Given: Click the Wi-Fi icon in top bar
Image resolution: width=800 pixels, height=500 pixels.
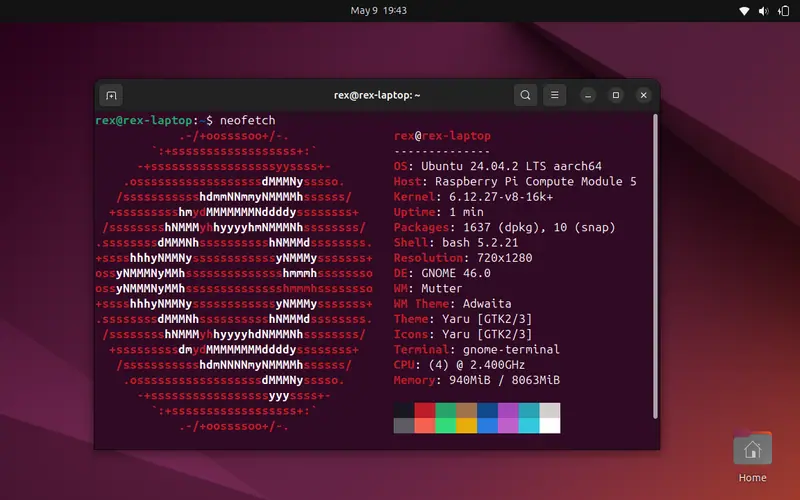Looking at the screenshot, I should coord(744,11).
